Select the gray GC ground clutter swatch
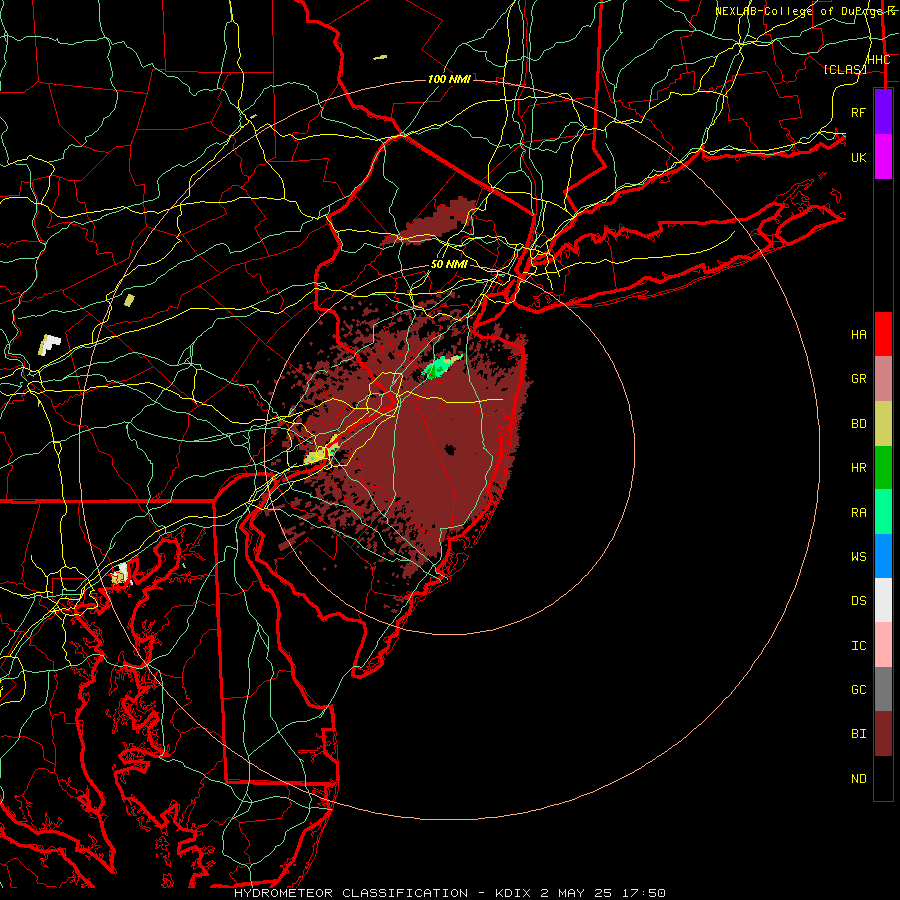The height and width of the screenshot is (900, 900). tap(883, 689)
